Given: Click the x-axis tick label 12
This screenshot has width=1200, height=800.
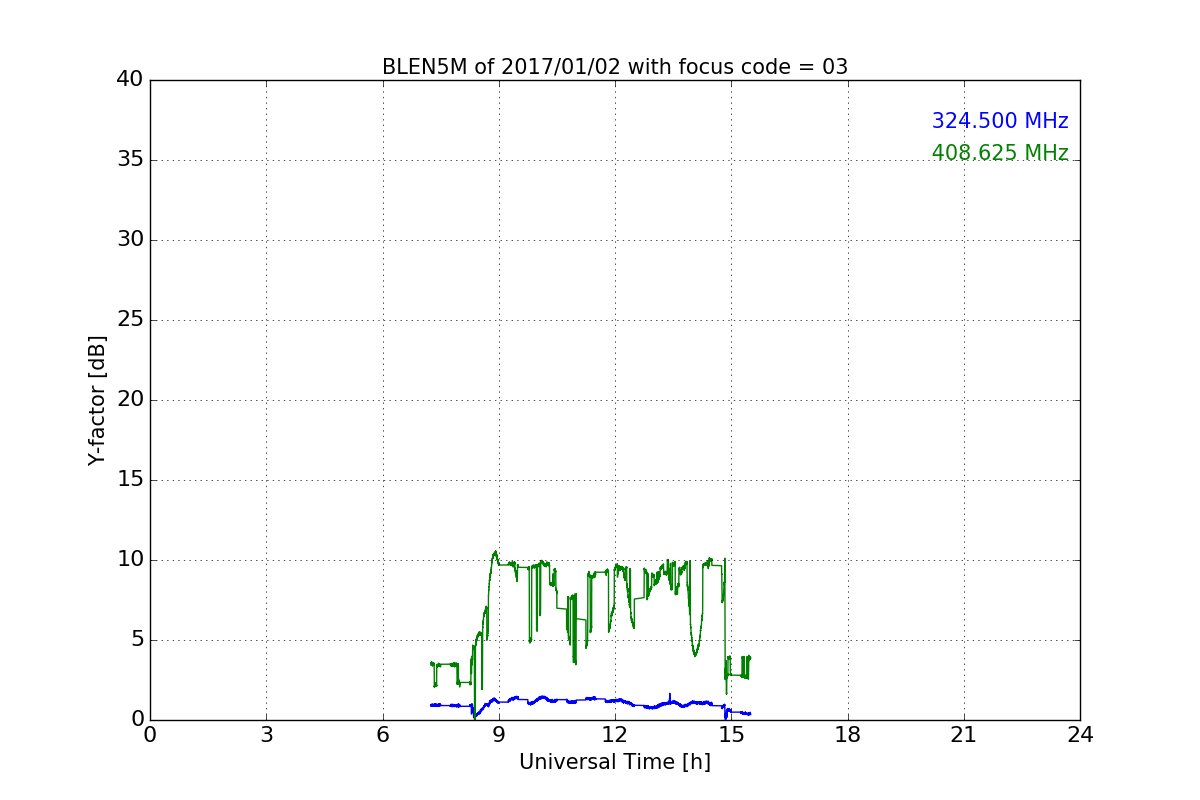Looking at the screenshot, I should (615, 735).
